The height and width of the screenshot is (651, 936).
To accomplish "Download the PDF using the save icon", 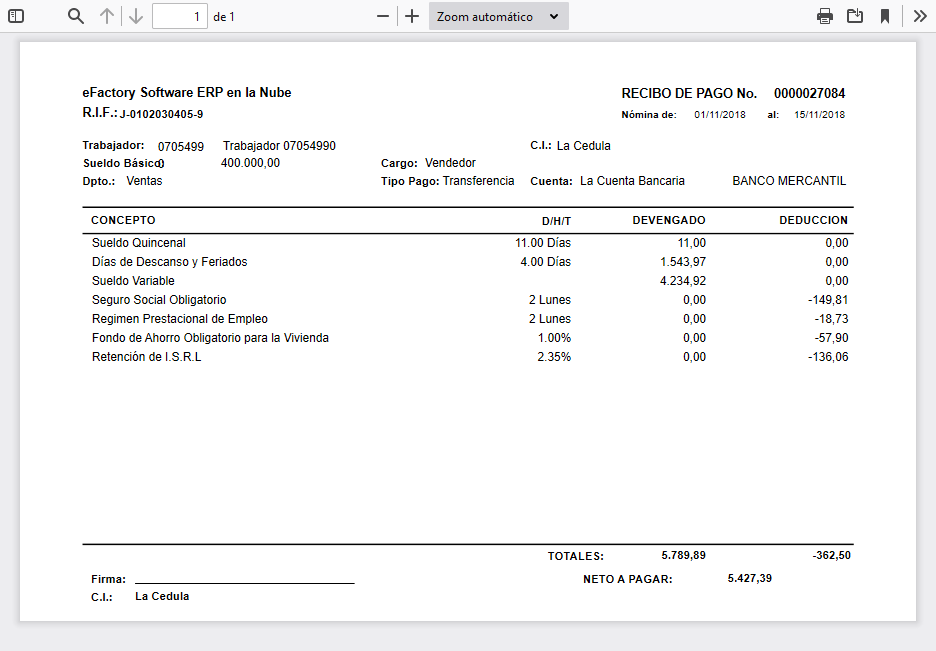I will tap(854, 15).
